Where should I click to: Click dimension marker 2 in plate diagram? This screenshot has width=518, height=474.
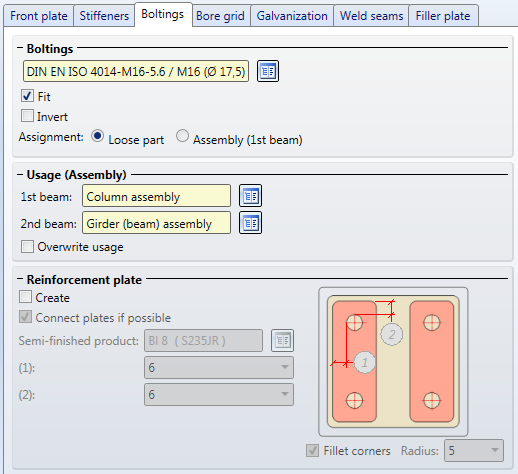coord(392,334)
